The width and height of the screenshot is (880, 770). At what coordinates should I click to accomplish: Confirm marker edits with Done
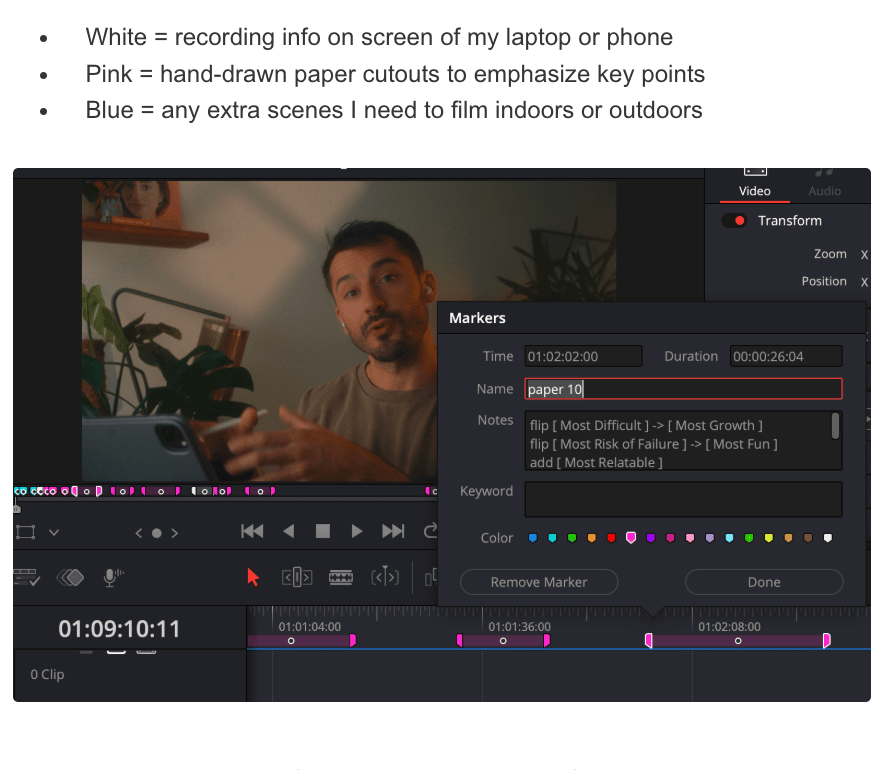[764, 582]
